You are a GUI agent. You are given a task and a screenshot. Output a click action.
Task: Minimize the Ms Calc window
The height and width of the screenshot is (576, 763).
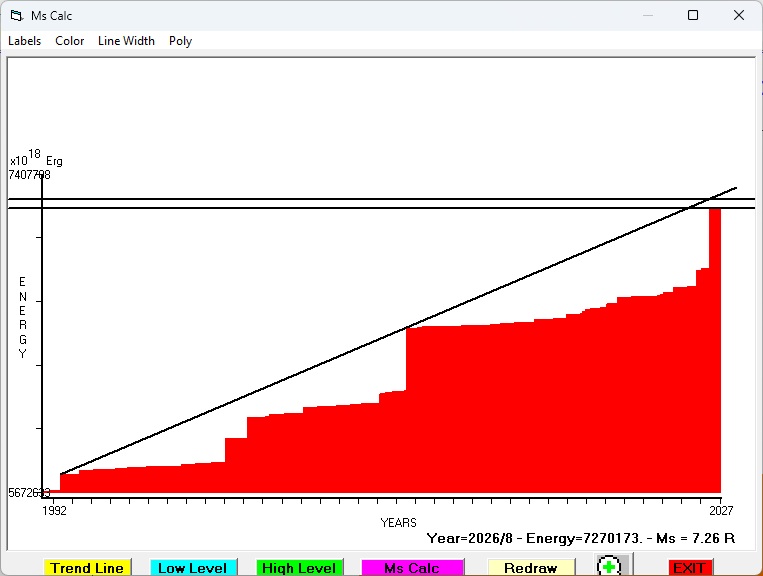tap(648, 16)
